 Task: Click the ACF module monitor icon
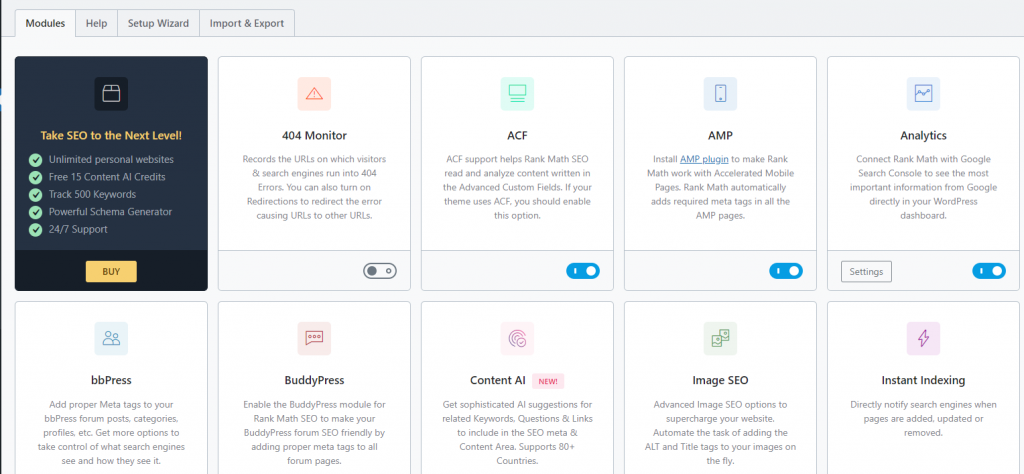tap(517, 94)
